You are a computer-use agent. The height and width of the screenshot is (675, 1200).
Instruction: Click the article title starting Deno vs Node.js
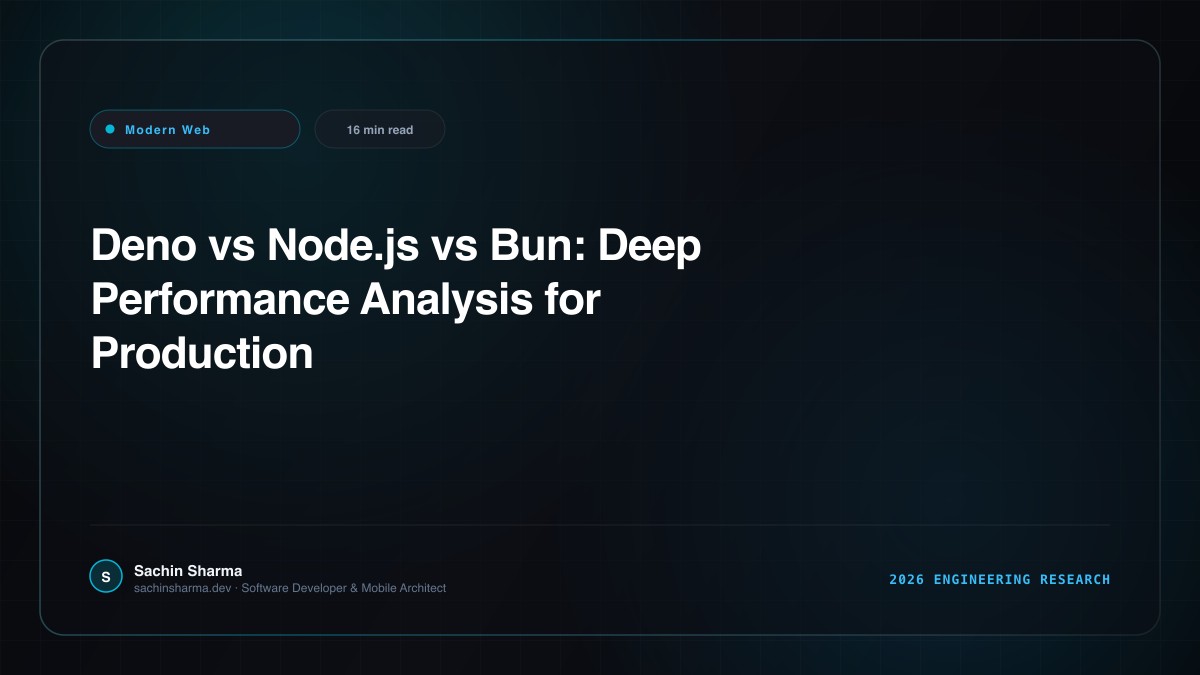click(396, 300)
